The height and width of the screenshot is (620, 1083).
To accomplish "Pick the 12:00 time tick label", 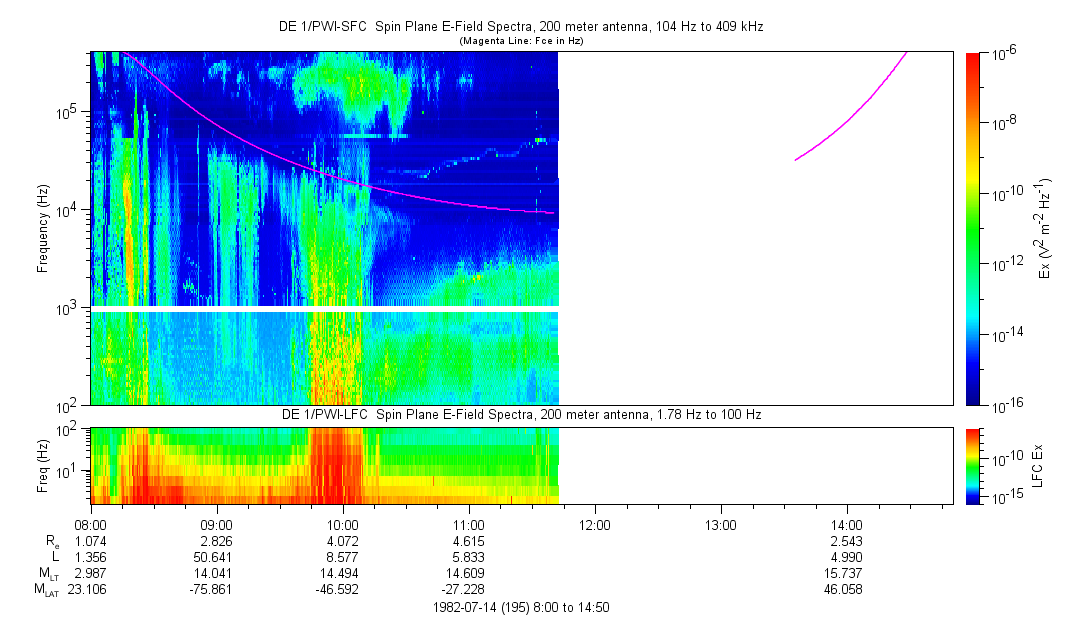I will tap(595, 524).
